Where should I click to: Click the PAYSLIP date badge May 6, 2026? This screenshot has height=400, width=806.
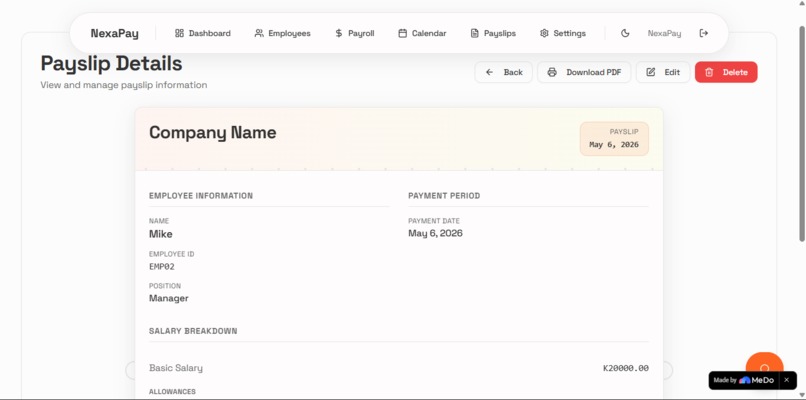(614, 139)
